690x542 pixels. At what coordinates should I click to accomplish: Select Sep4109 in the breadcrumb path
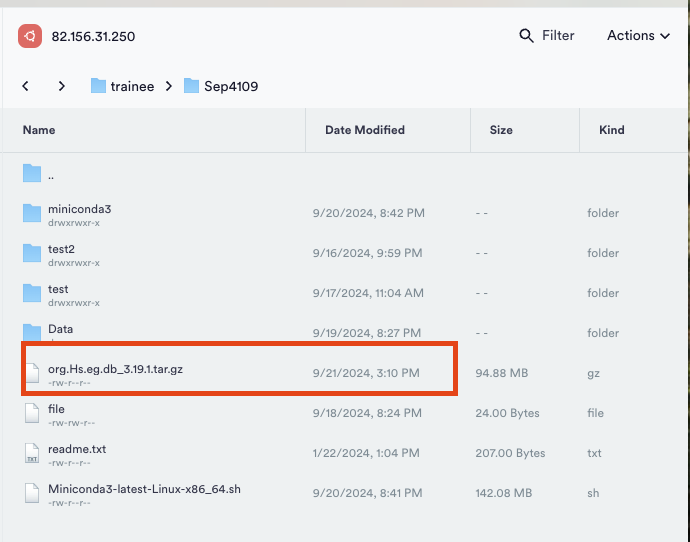coord(231,86)
